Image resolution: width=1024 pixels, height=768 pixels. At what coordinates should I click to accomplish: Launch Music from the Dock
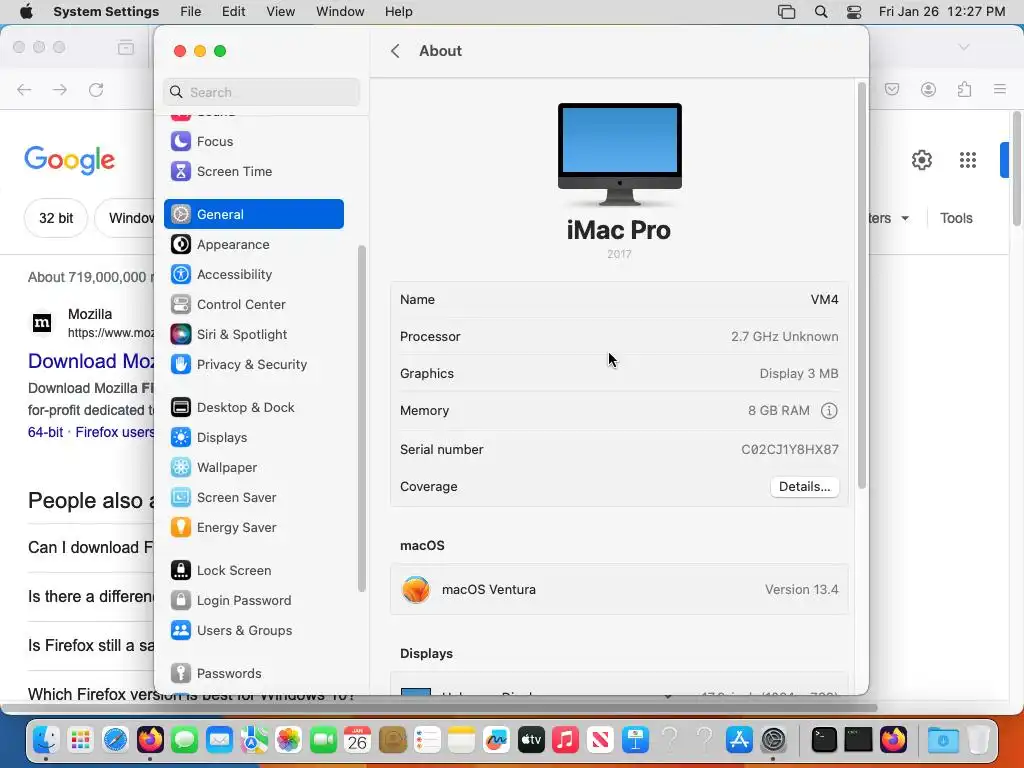tap(566, 740)
